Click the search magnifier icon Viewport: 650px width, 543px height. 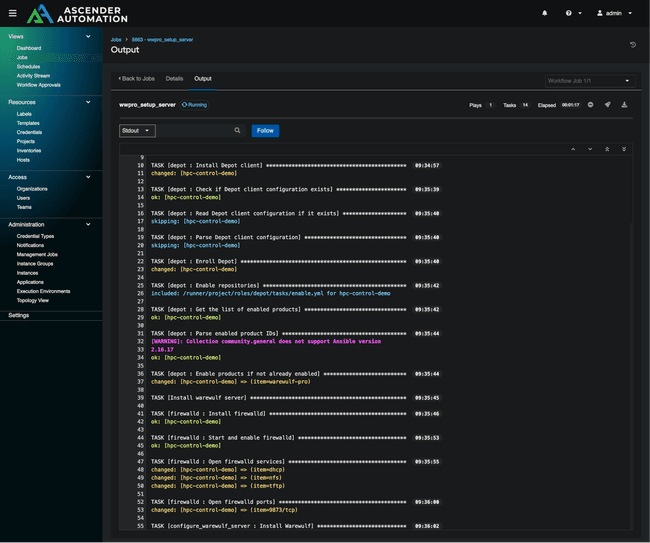coord(237,130)
